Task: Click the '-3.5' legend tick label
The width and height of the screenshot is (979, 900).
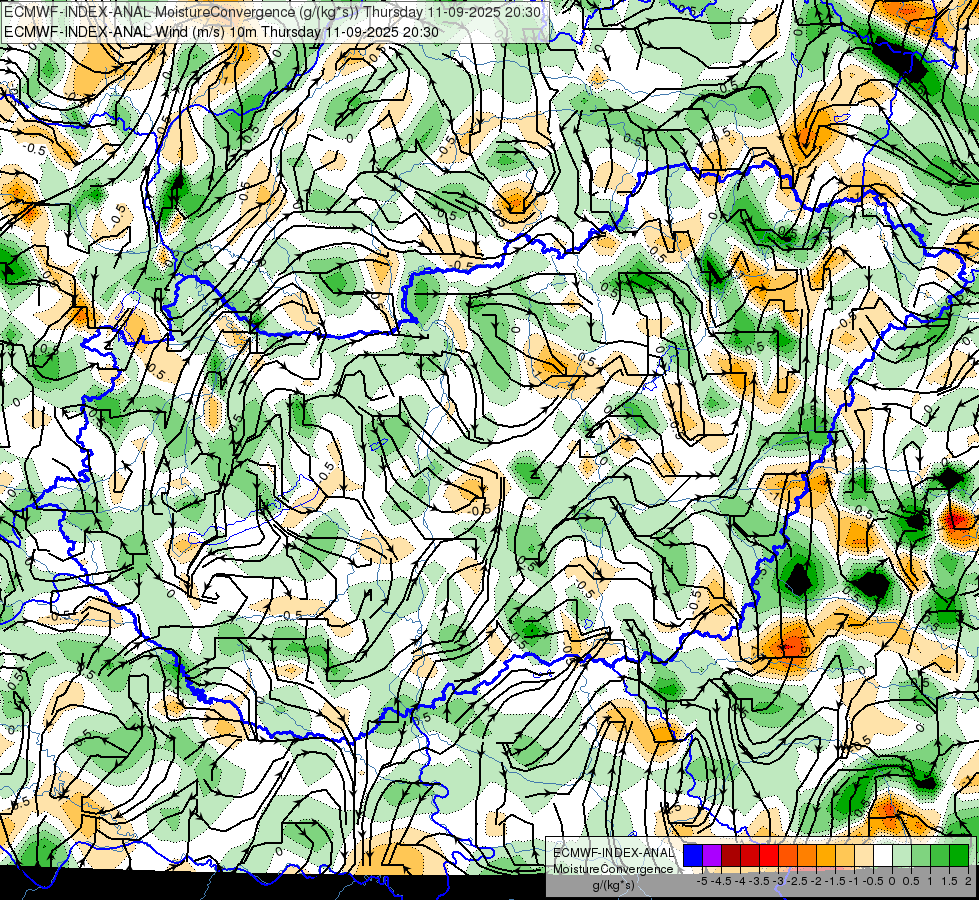Action: (x=759, y=881)
